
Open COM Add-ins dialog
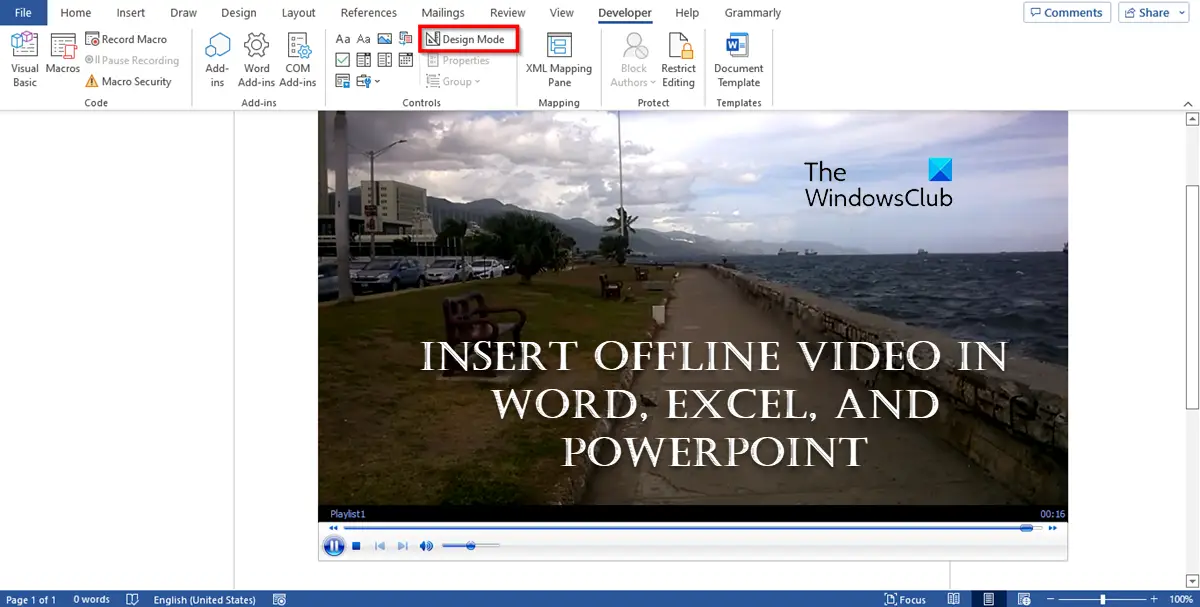tap(298, 60)
